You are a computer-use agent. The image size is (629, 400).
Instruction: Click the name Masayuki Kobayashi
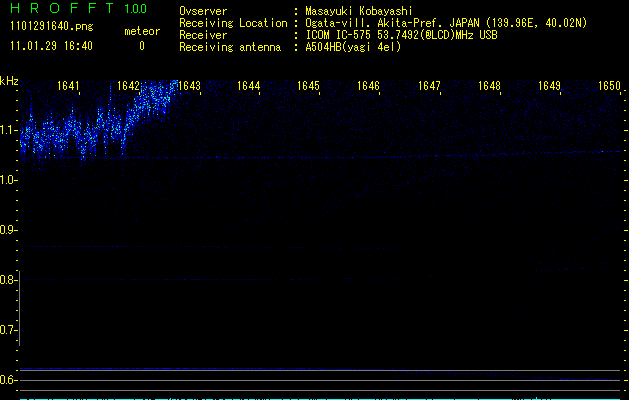coord(359,11)
